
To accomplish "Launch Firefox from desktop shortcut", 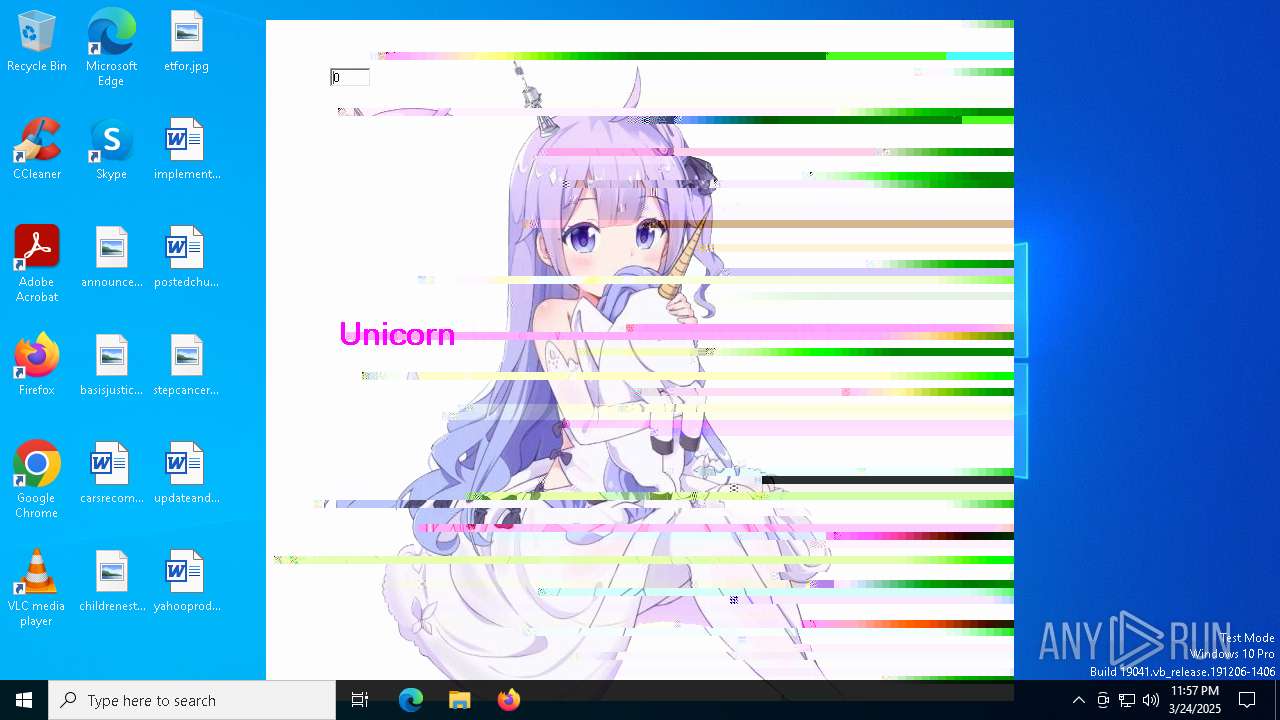I will [37, 366].
